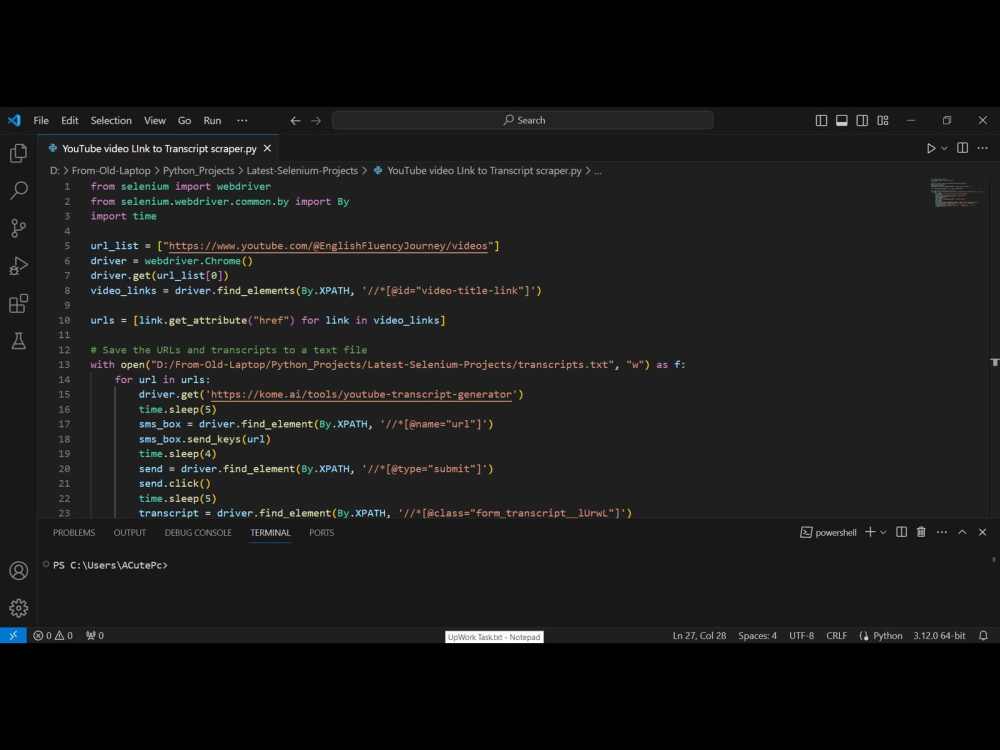Open the Selection menu

[111, 120]
